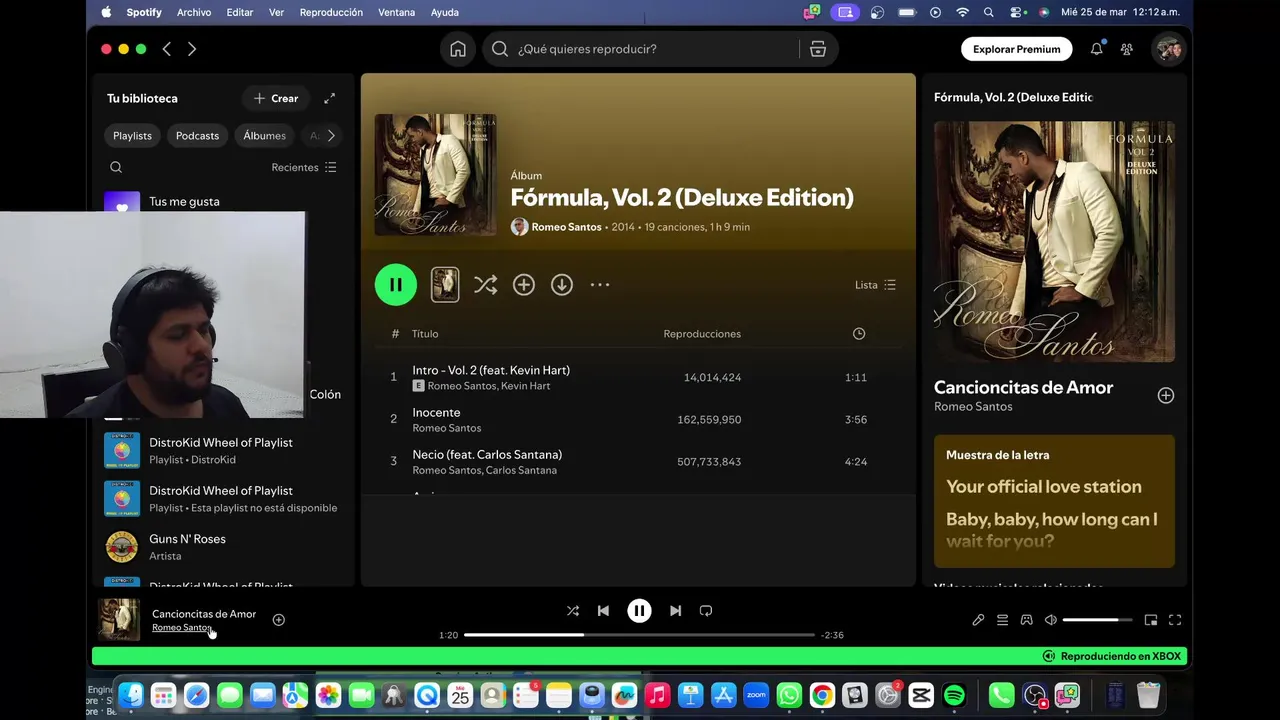1280x720 pixels.
Task: Open the notifications bell
Action: pos(1096,49)
